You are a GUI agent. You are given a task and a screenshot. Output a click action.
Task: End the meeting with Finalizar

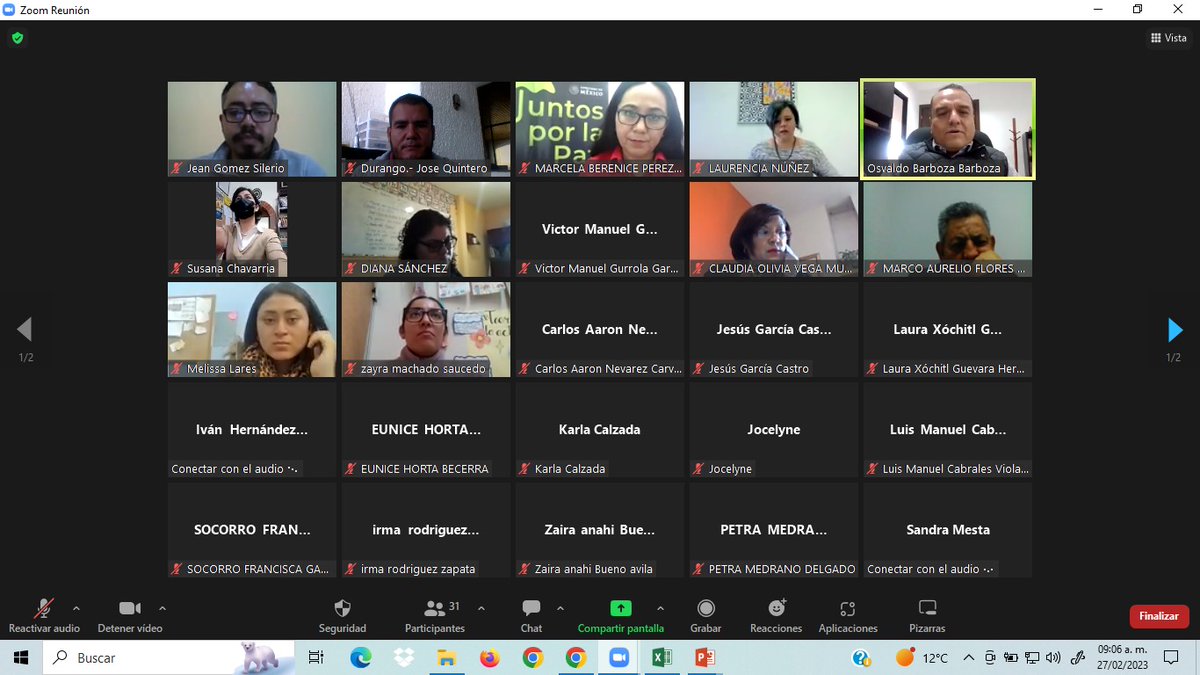coord(1159,616)
